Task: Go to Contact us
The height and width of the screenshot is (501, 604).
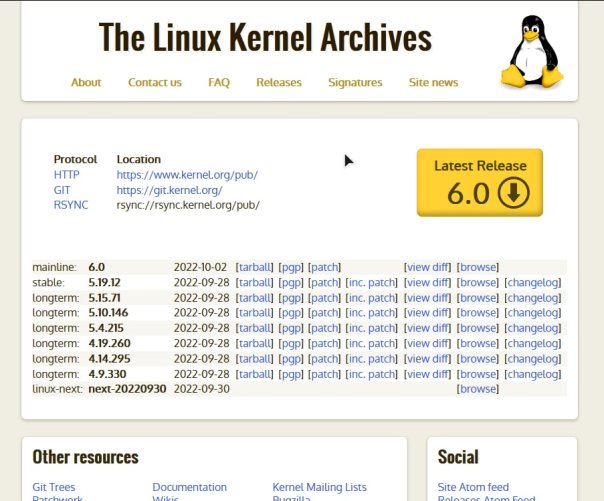Action: pyautogui.click(x=154, y=82)
